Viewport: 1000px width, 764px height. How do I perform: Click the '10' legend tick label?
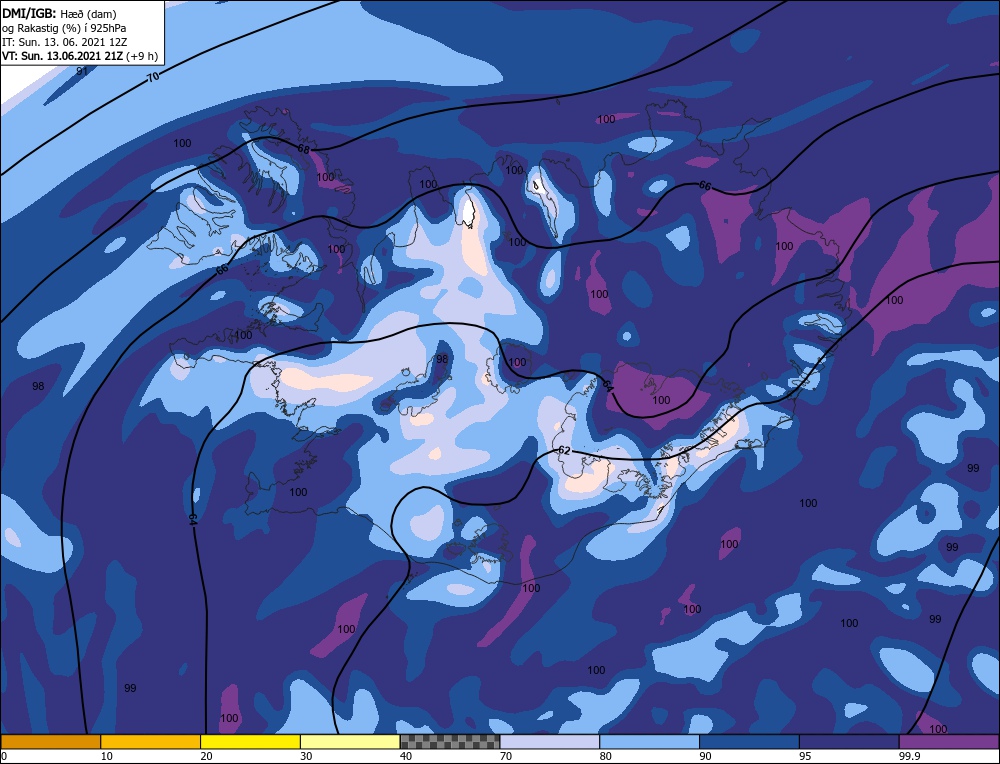107,756
